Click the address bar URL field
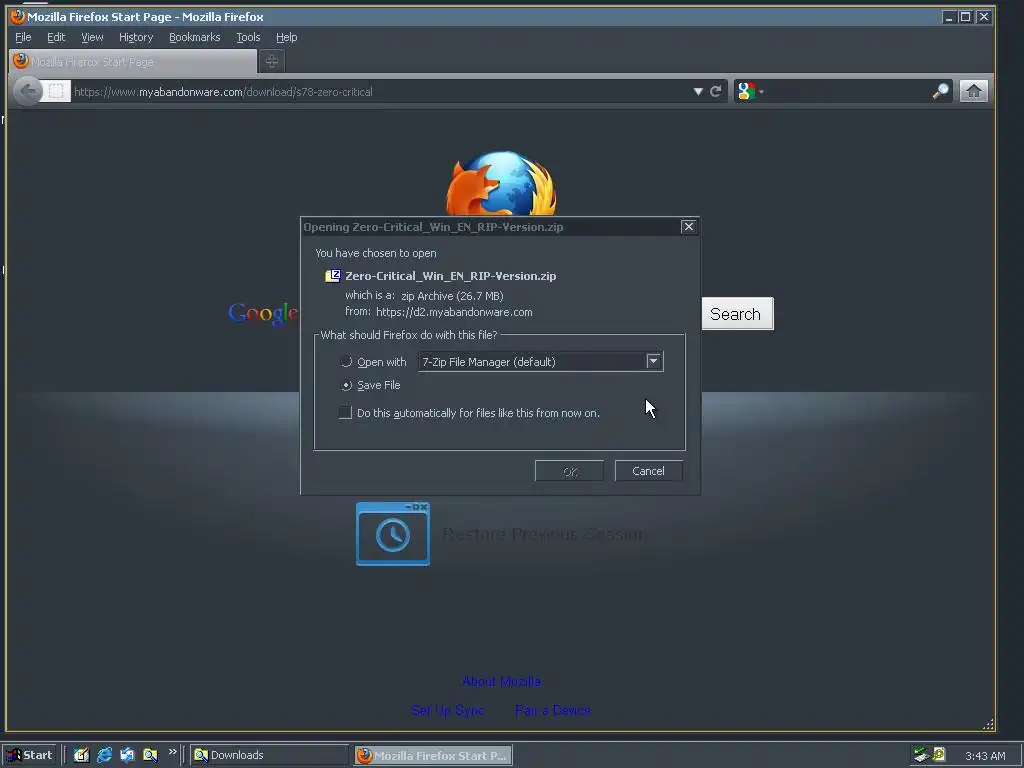The width and height of the screenshot is (1024, 768). [381, 91]
